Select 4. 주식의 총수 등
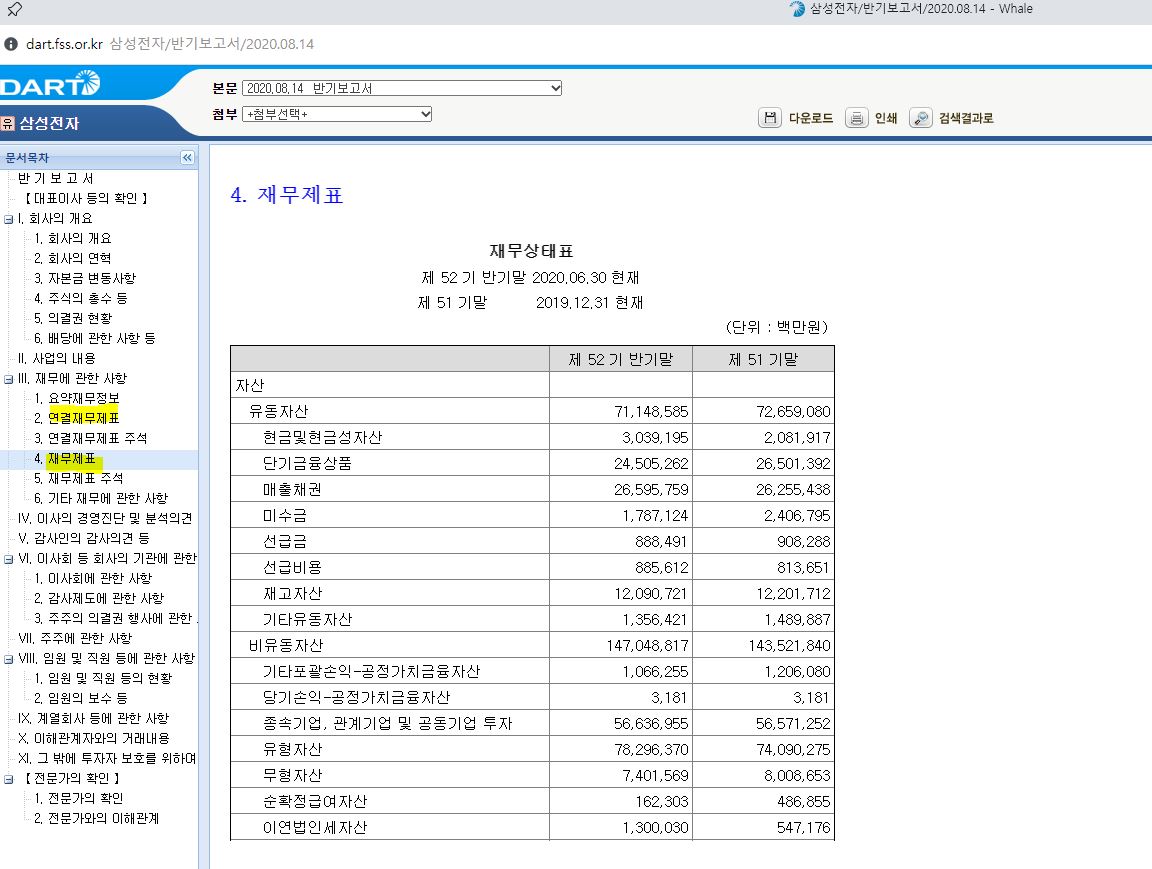 click(81, 298)
